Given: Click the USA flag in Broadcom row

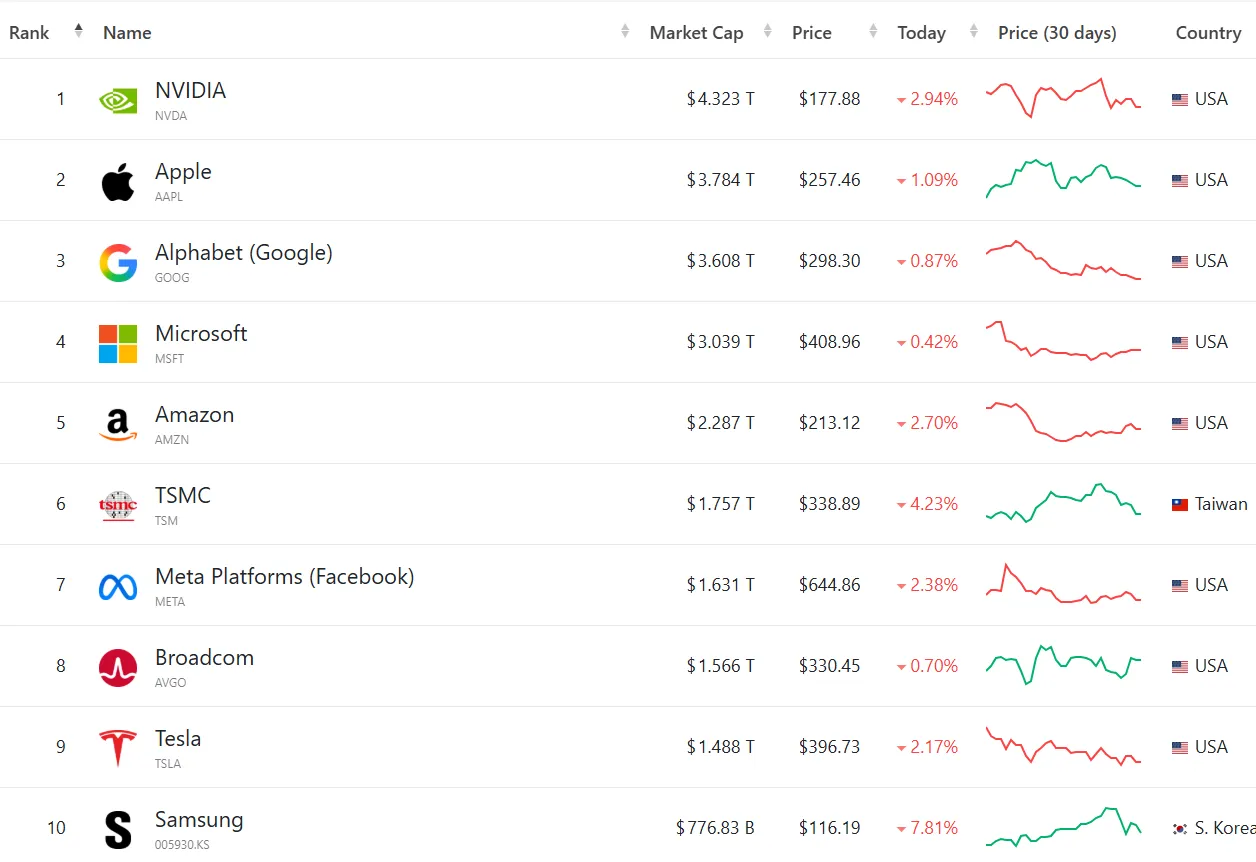Looking at the screenshot, I should [1180, 666].
